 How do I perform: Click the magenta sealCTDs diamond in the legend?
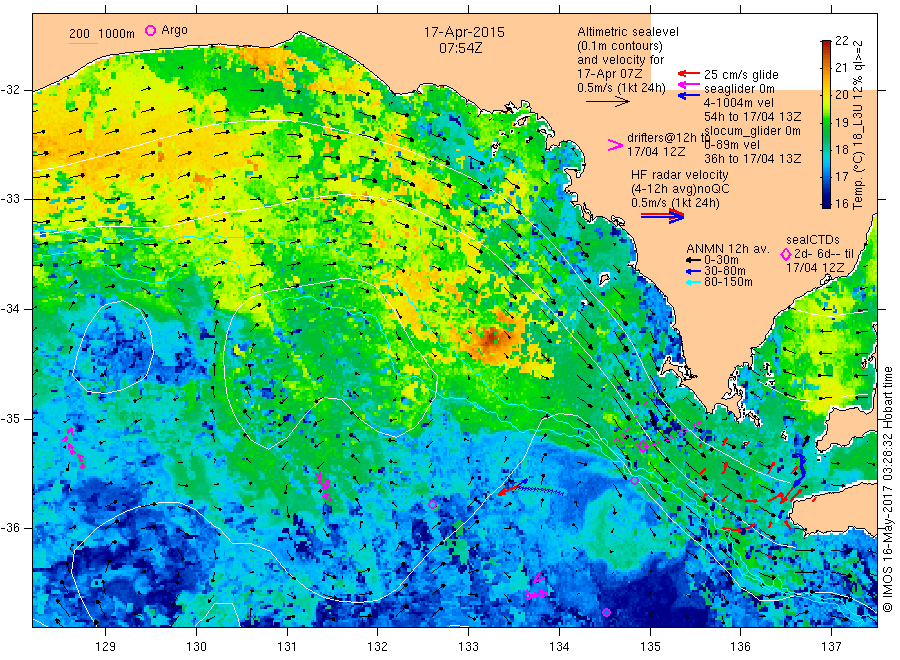click(785, 254)
